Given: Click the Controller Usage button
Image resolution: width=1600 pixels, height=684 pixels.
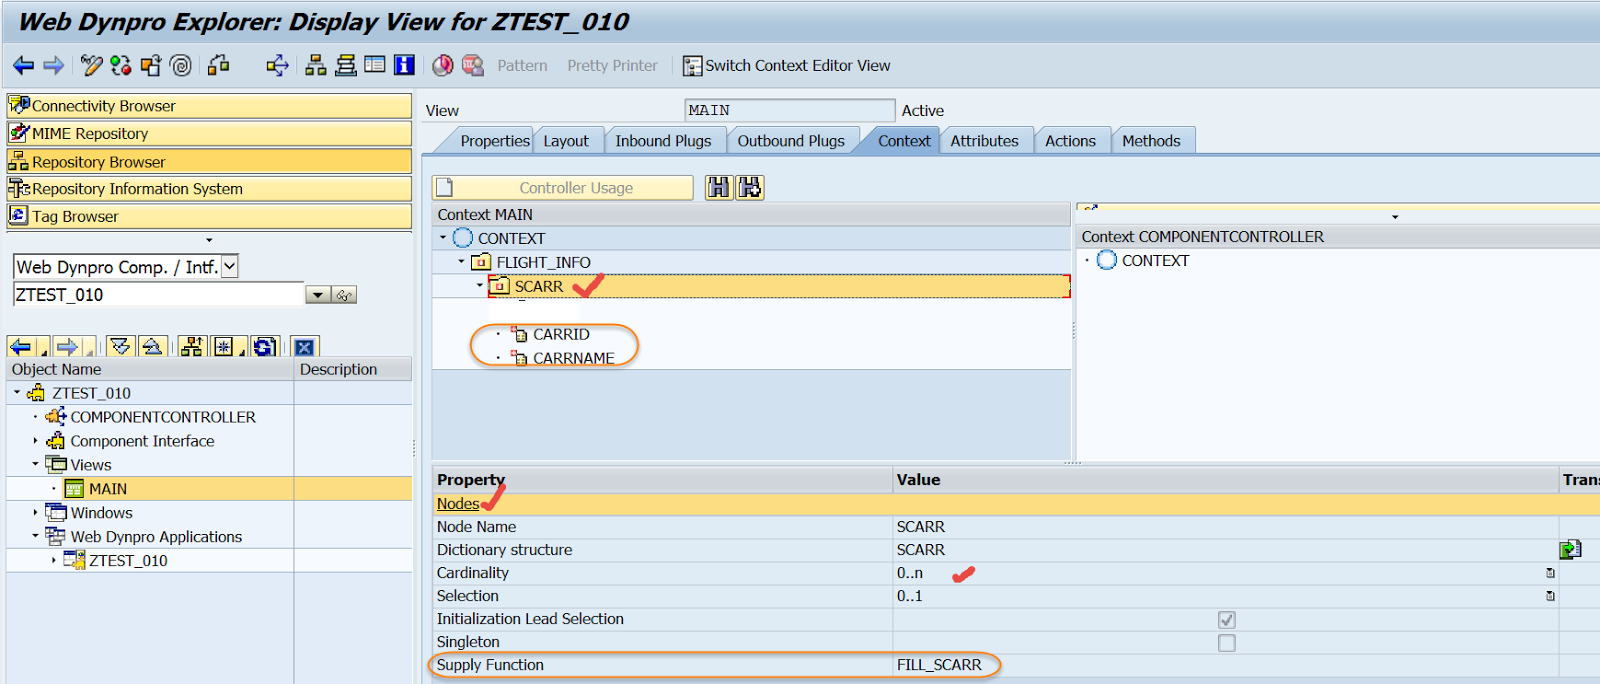Looking at the screenshot, I should click(x=563, y=188).
